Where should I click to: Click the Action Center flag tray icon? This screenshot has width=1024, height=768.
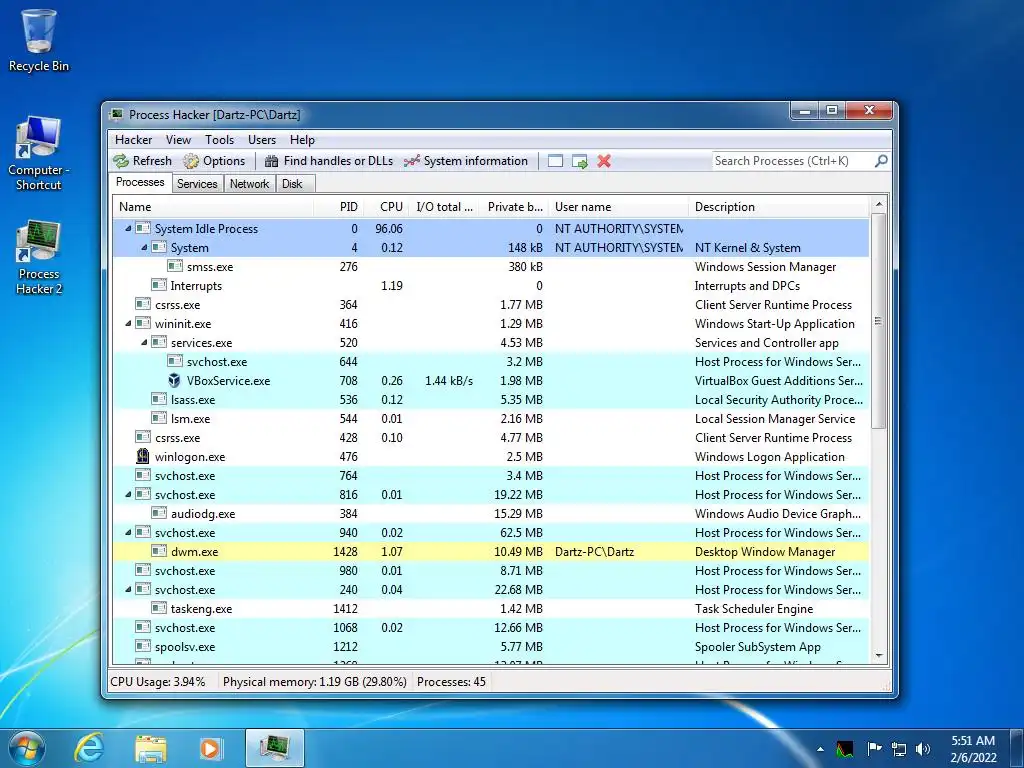tap(874, 749)
